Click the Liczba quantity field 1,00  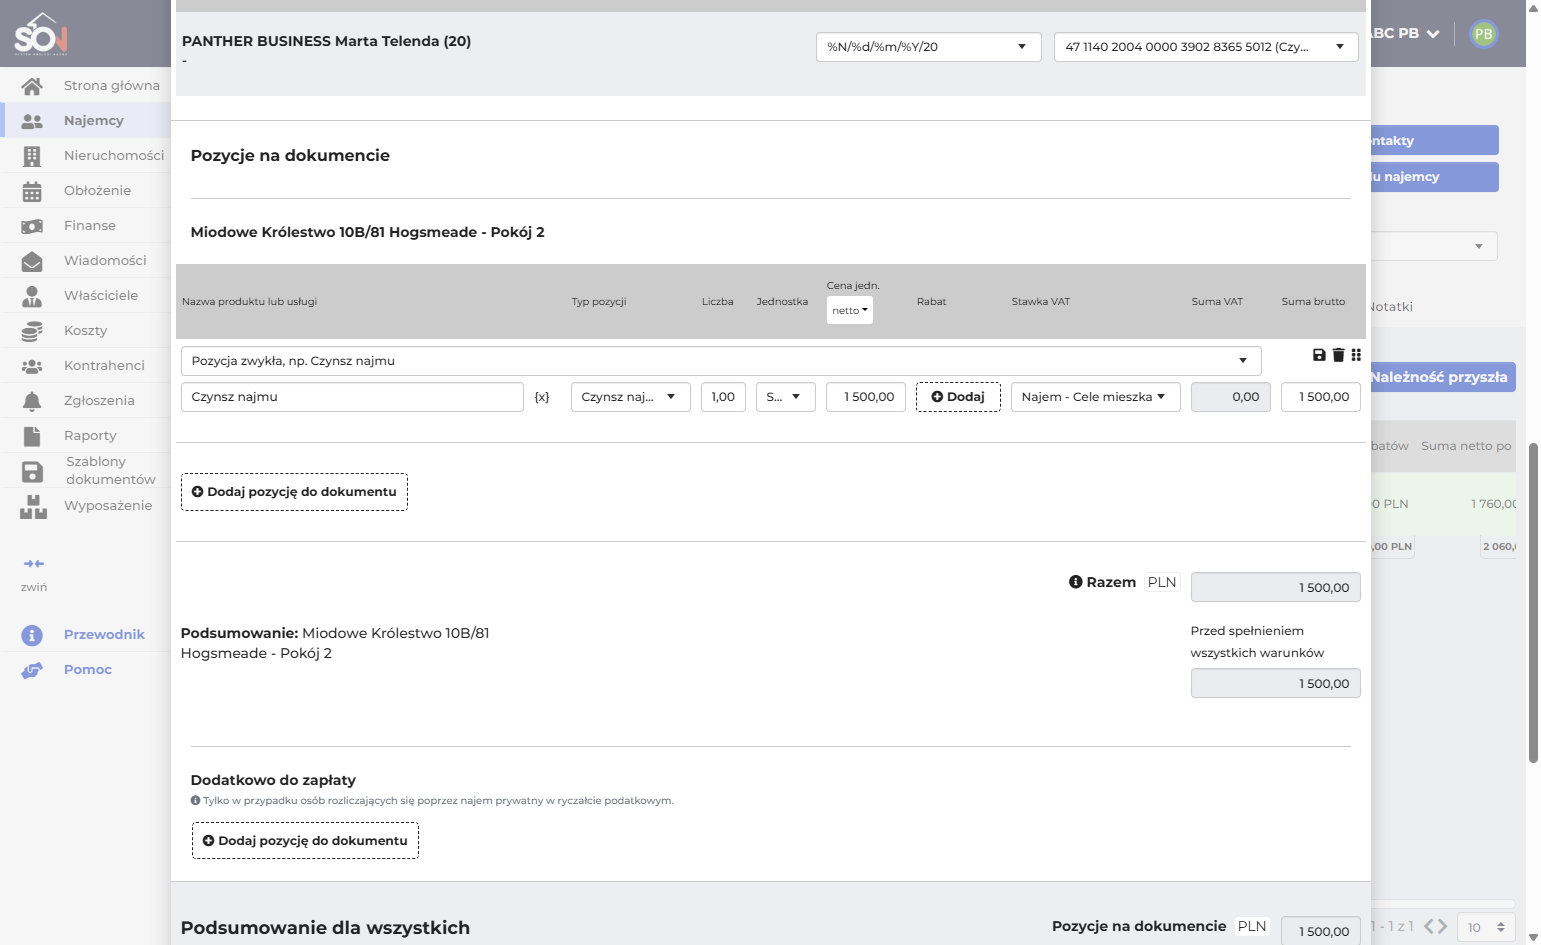tap(723, 397)
